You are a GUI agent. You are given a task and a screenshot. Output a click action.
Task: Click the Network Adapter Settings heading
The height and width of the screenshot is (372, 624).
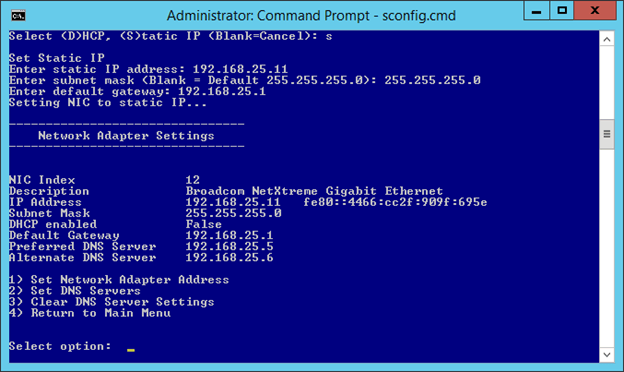click(x=126, y=136)
